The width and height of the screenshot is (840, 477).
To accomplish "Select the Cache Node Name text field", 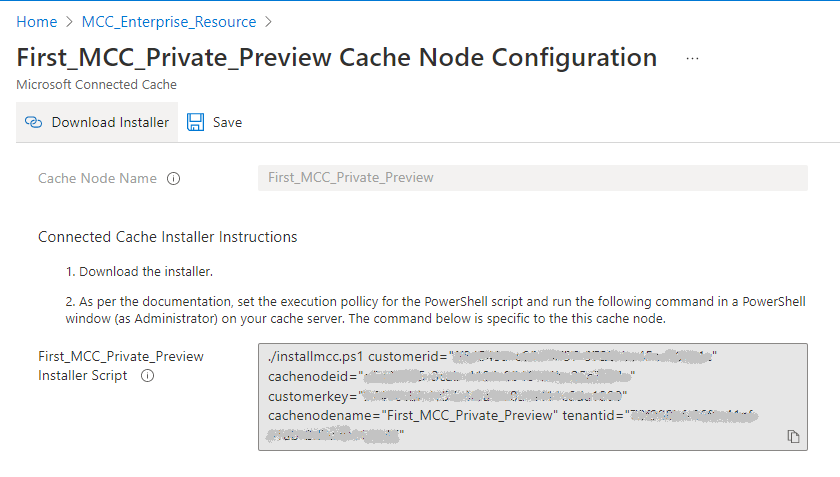I will 532,178.
